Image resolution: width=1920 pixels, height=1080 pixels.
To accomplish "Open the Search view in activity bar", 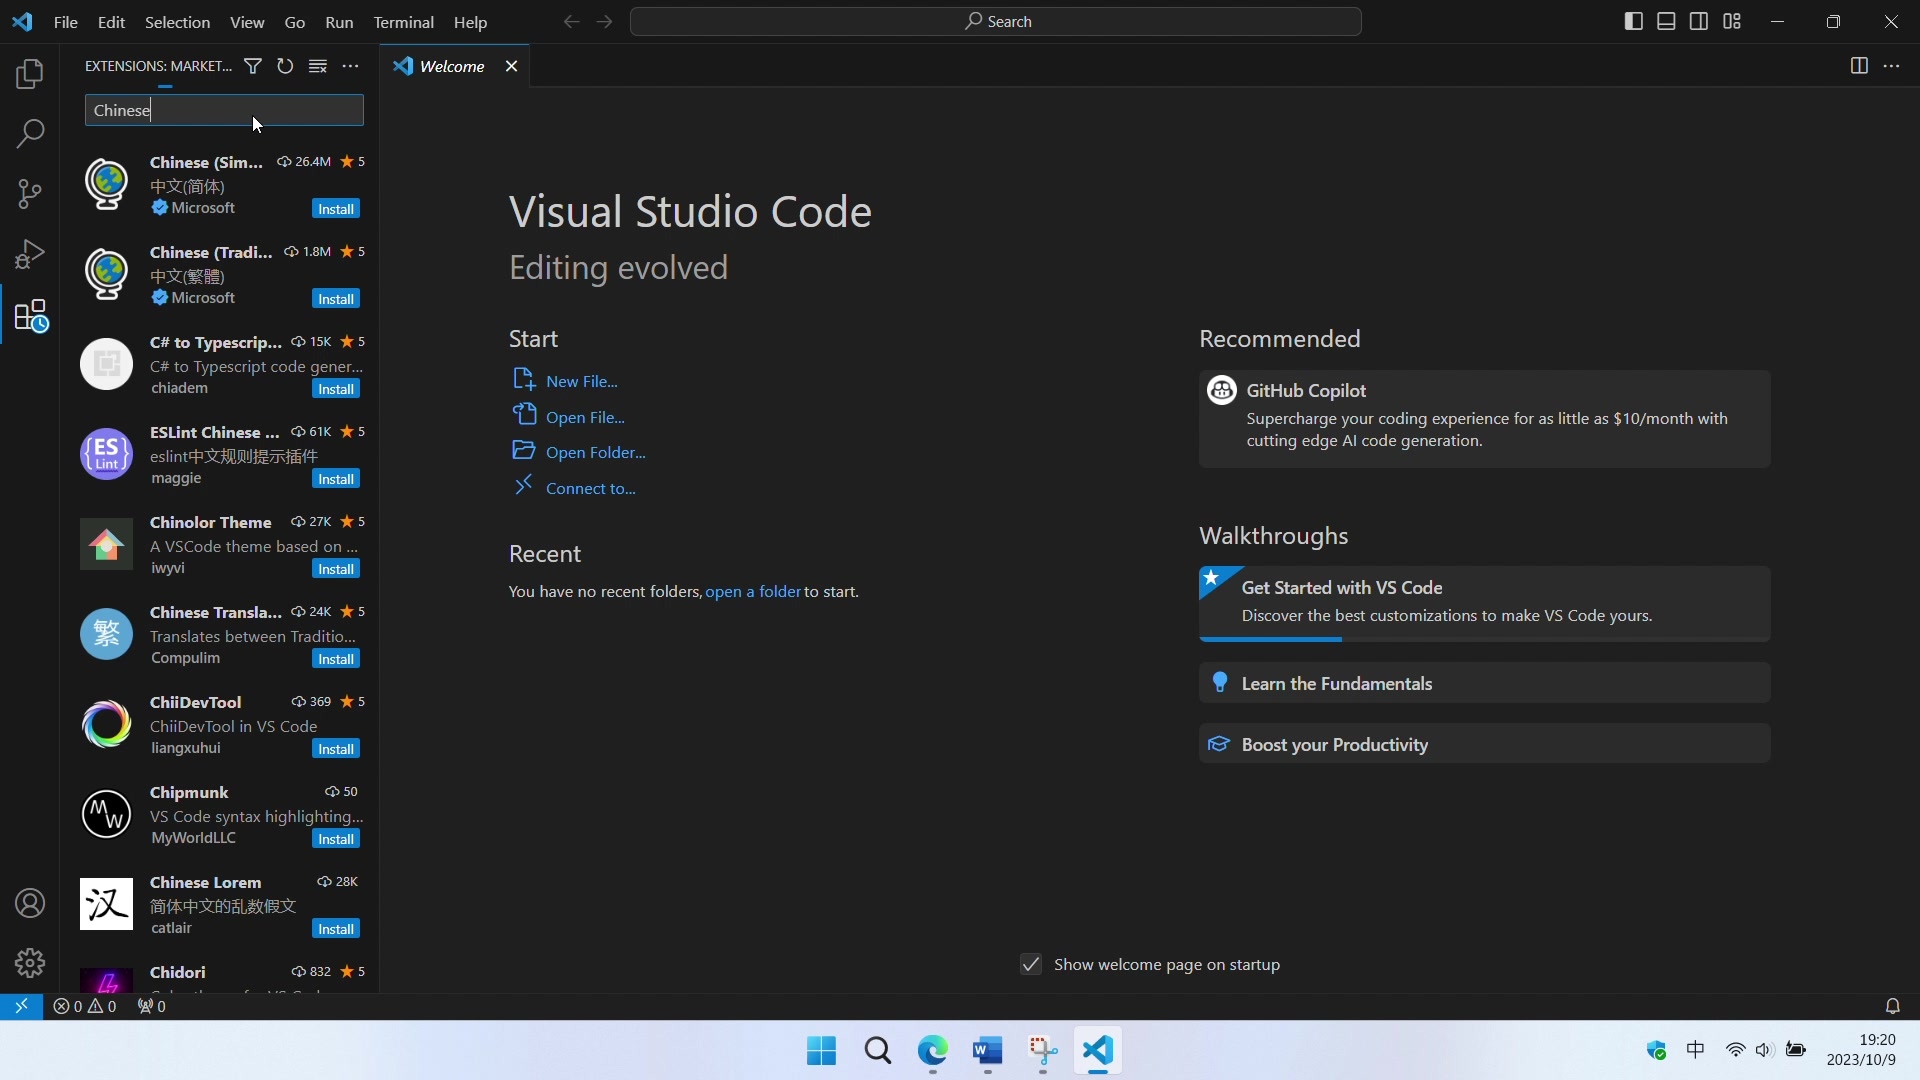I will point(30,133).
